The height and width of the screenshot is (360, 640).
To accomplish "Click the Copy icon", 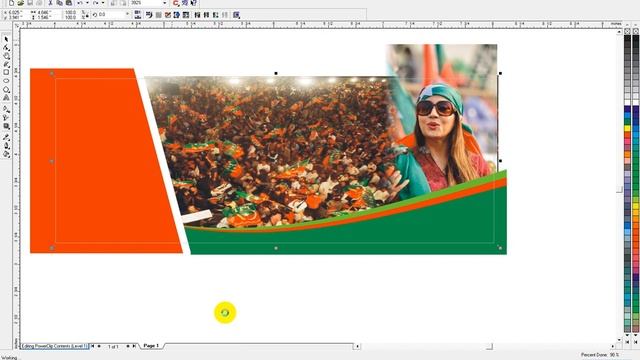I will [x=60, y=3].
